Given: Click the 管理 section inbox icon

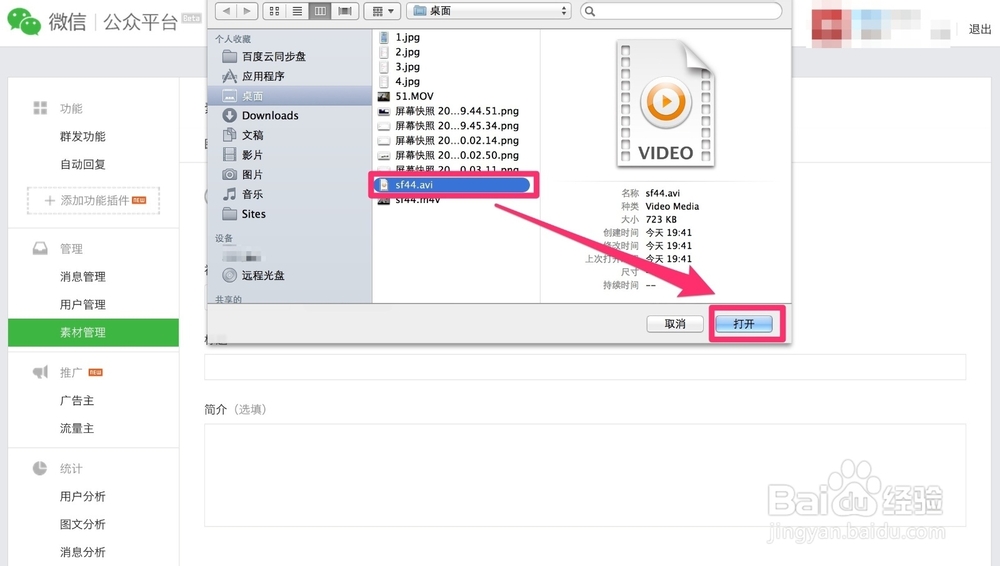Looking at the screenshot, I should point(40,248).
